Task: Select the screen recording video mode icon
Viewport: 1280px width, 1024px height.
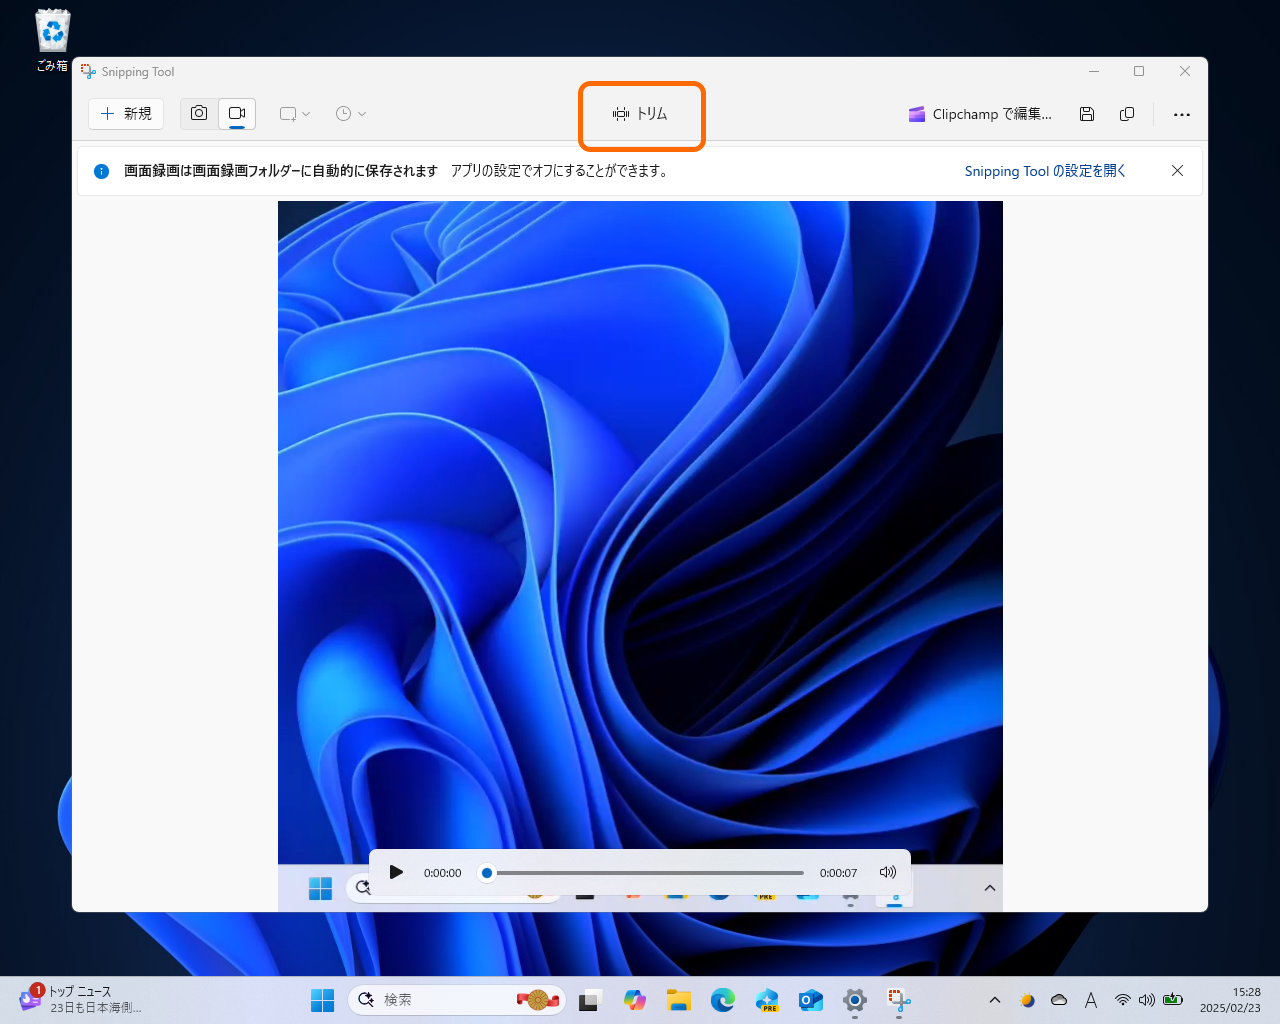Action: point(237,113)
